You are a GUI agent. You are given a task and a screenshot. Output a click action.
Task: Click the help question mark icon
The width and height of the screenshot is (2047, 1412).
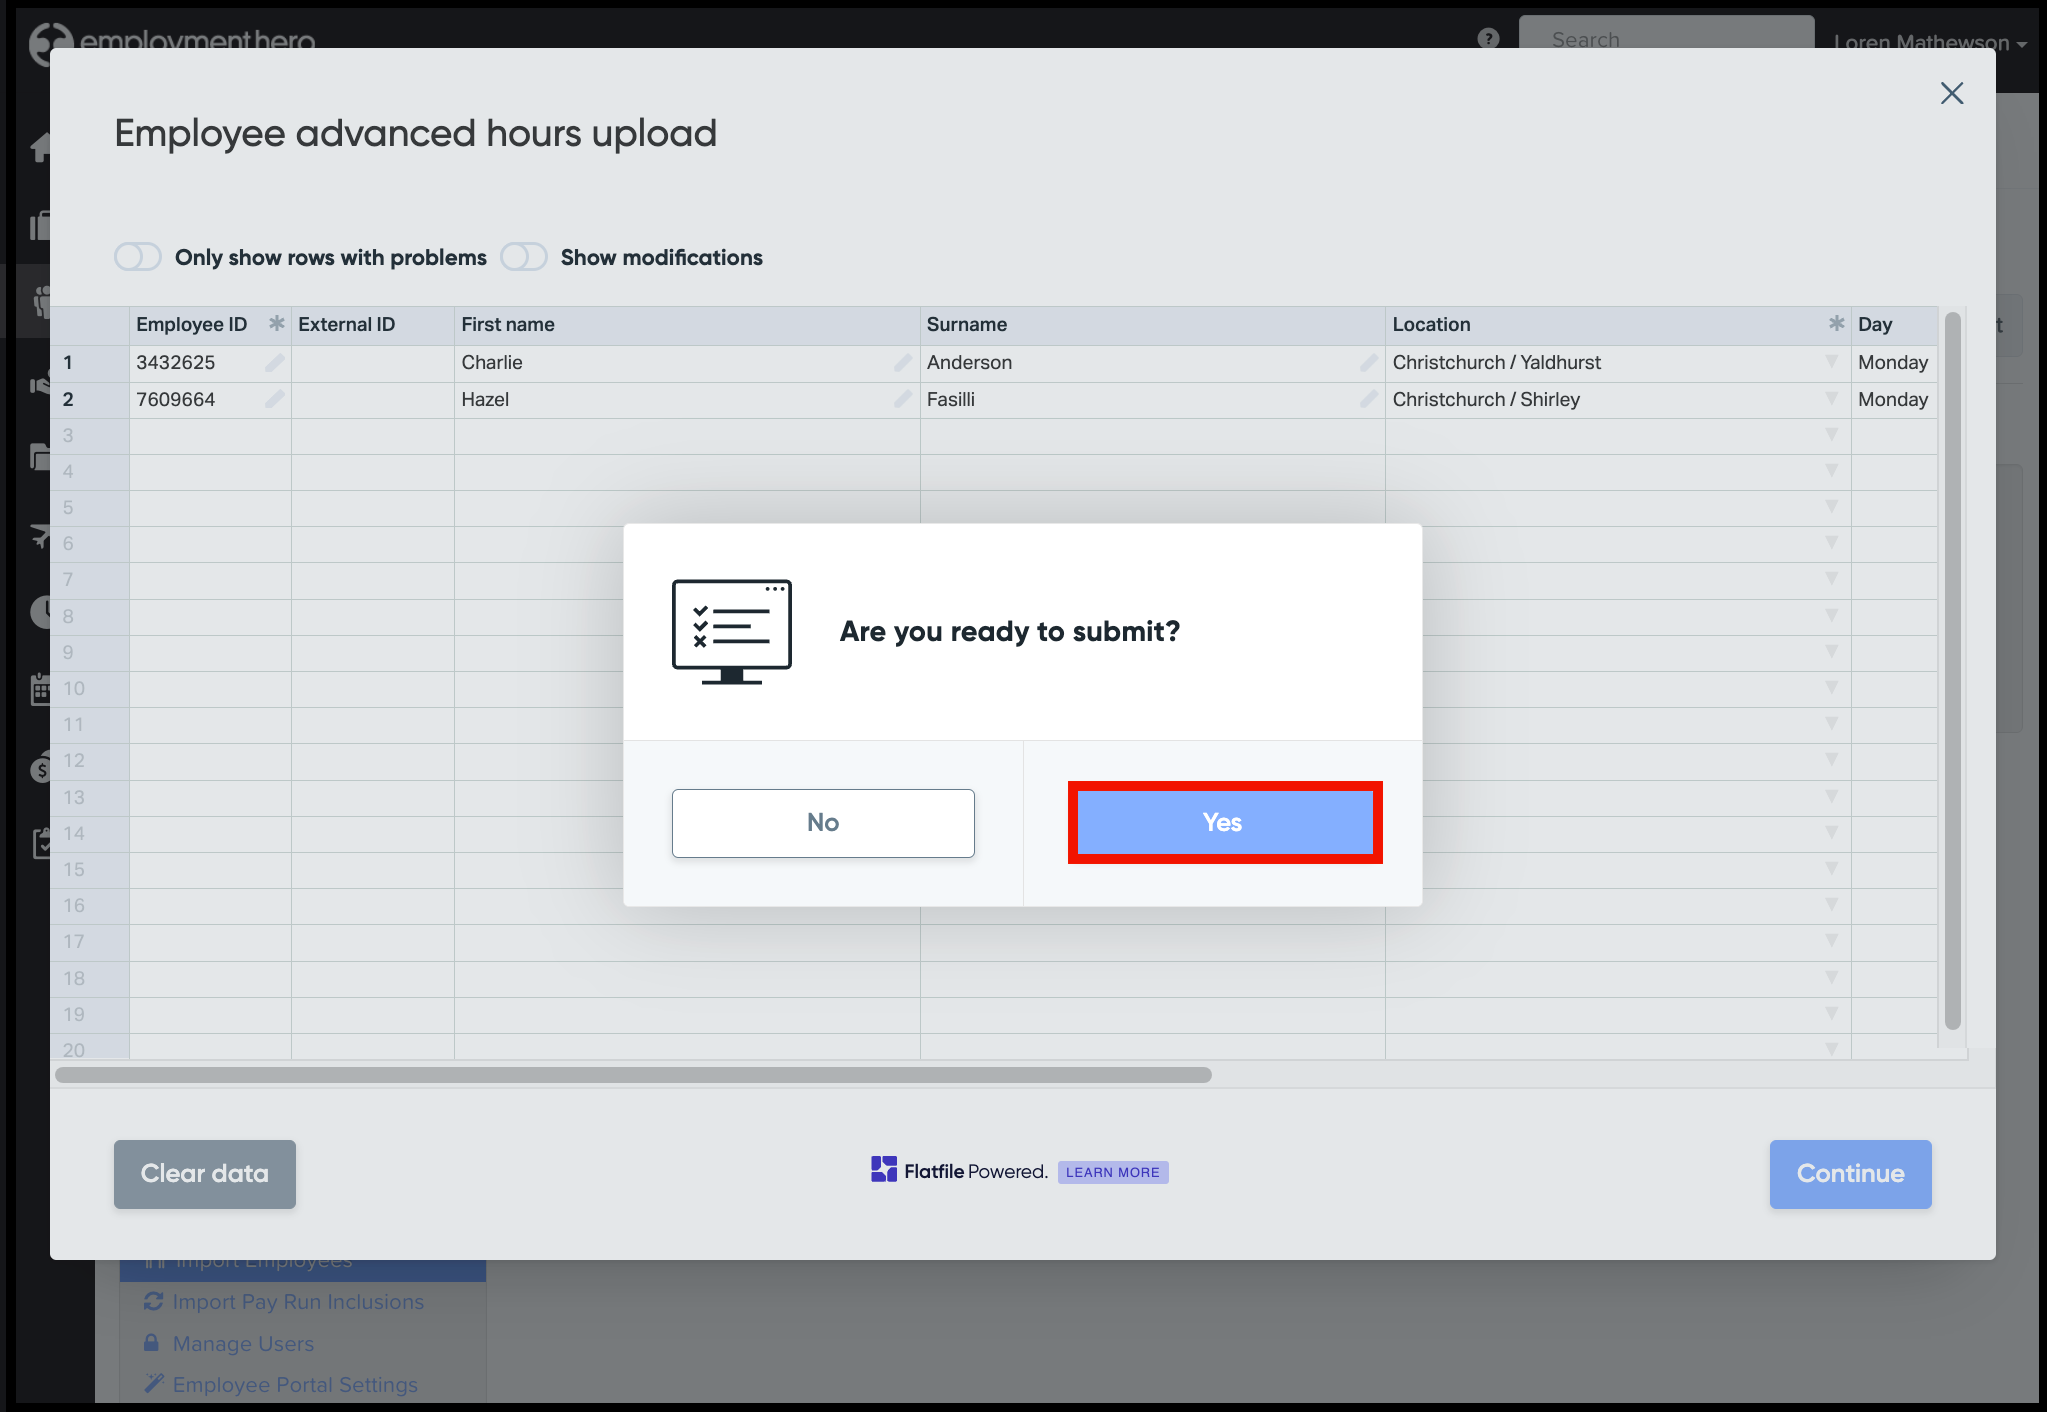click(x=1488, y=39)
